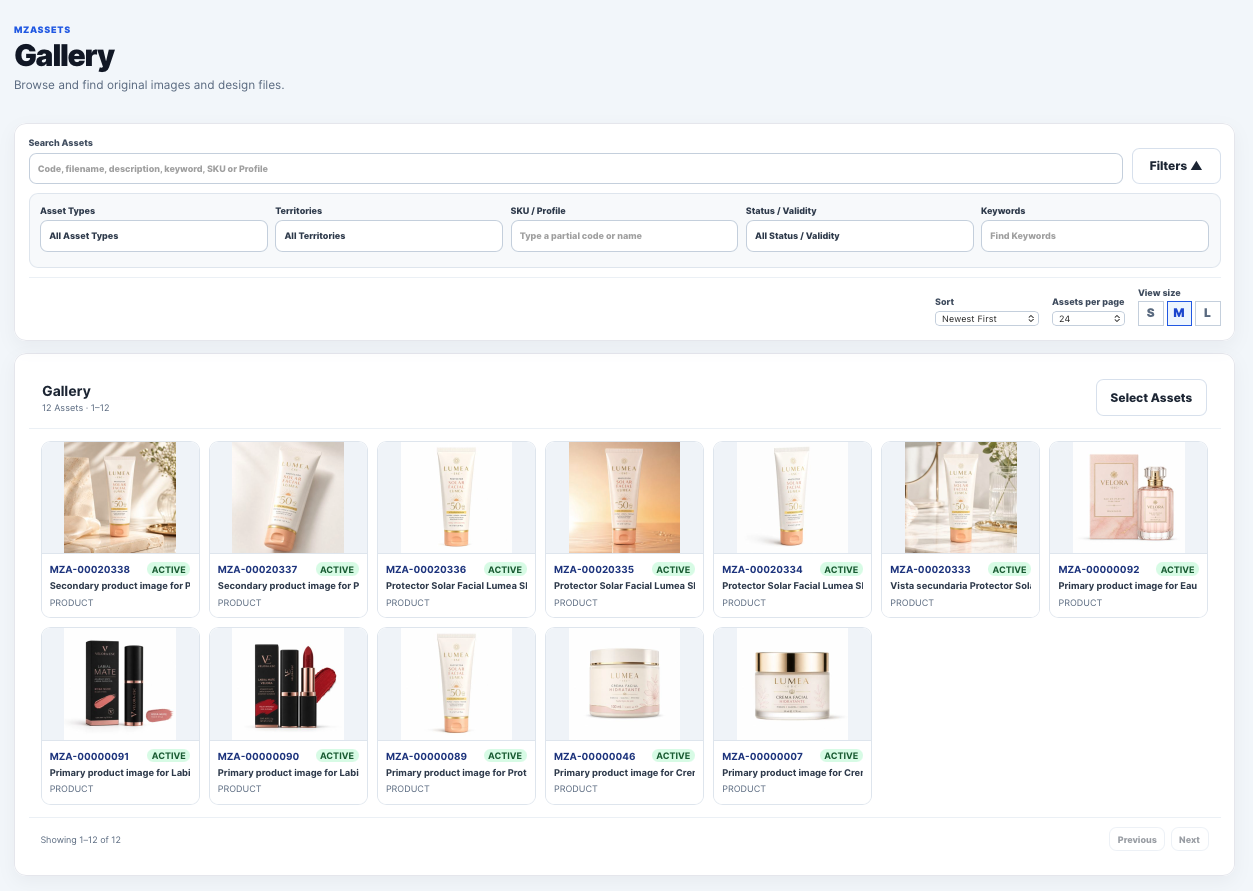Switch to large view size L
The height and width of the screenshot is (891, 1253).
point(1207,313)
